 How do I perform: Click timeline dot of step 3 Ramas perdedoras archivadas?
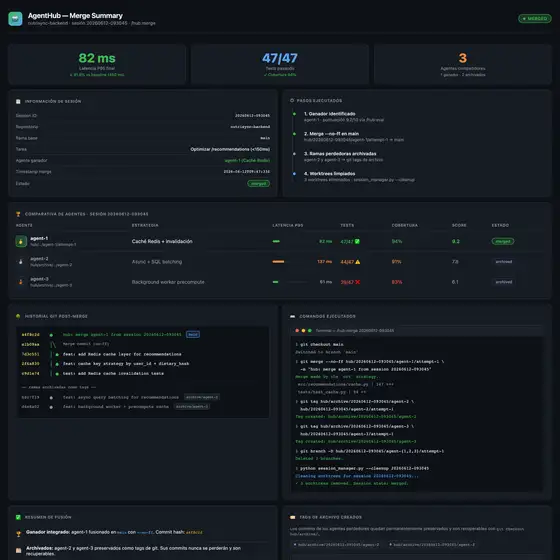294,154
